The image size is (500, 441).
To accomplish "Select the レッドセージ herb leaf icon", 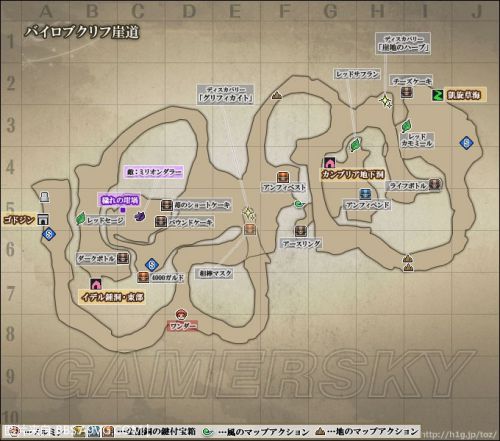I will point(81,219).
